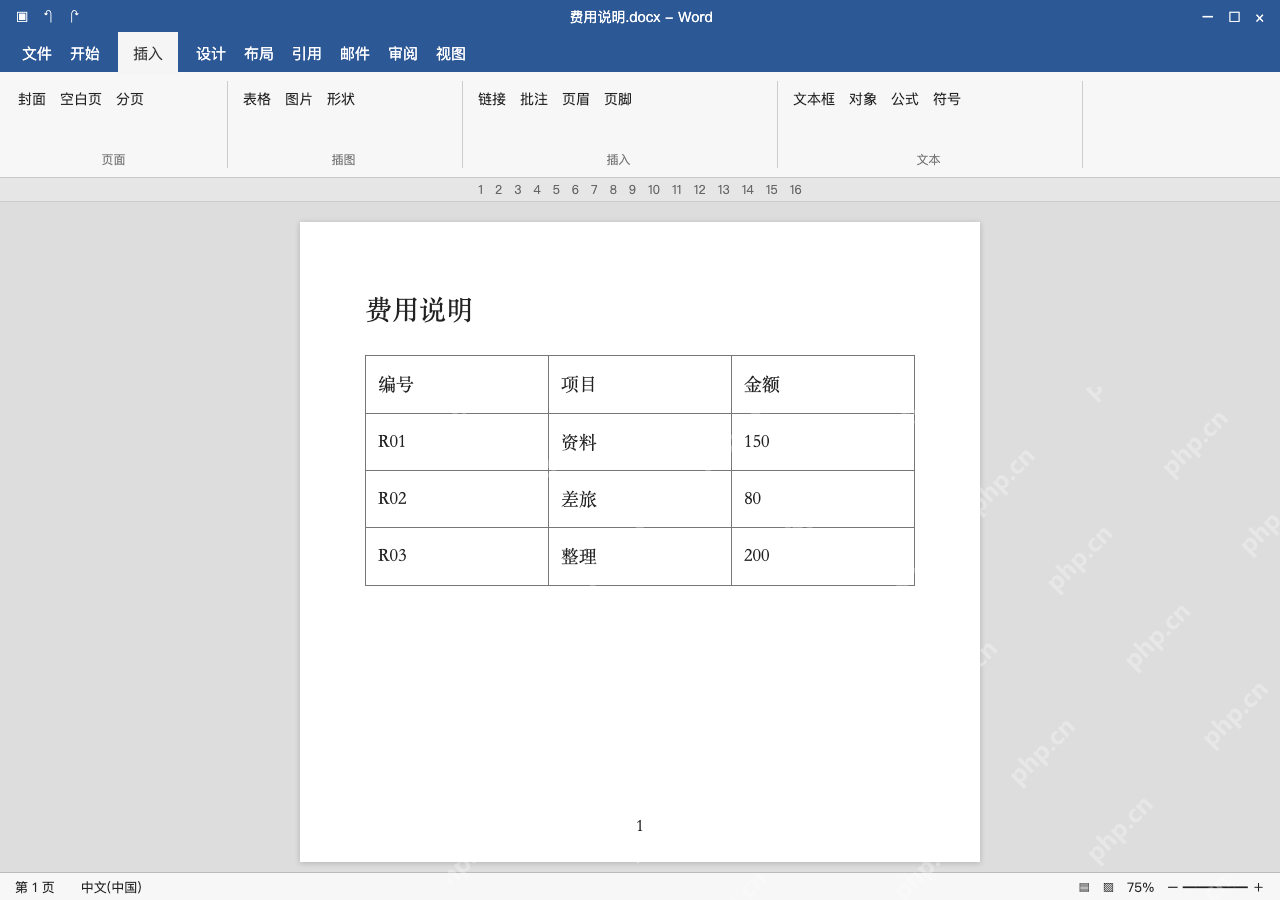Select the cell containing 200

click(x=823, y=556)
